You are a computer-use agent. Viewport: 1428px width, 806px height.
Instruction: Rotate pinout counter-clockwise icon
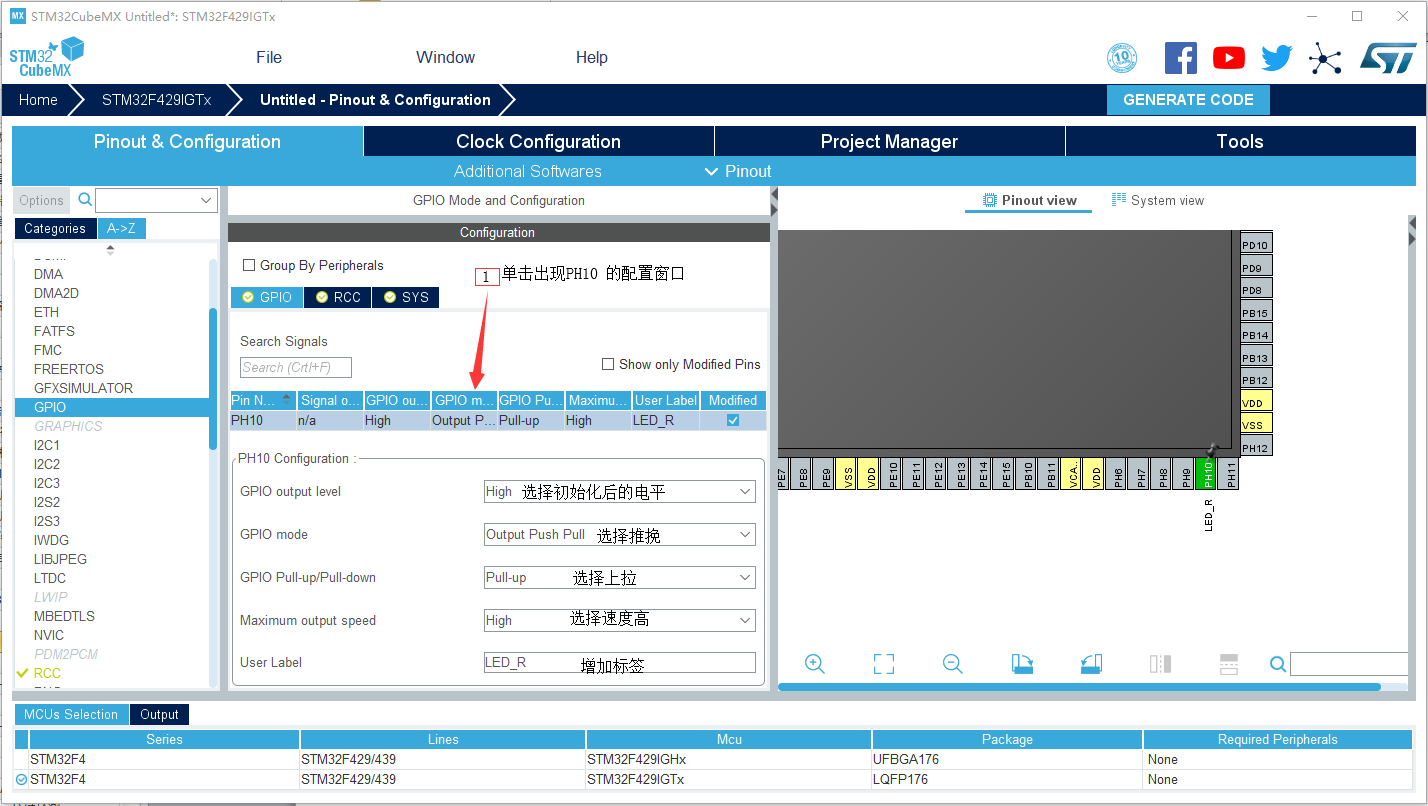pos(1091,664)
